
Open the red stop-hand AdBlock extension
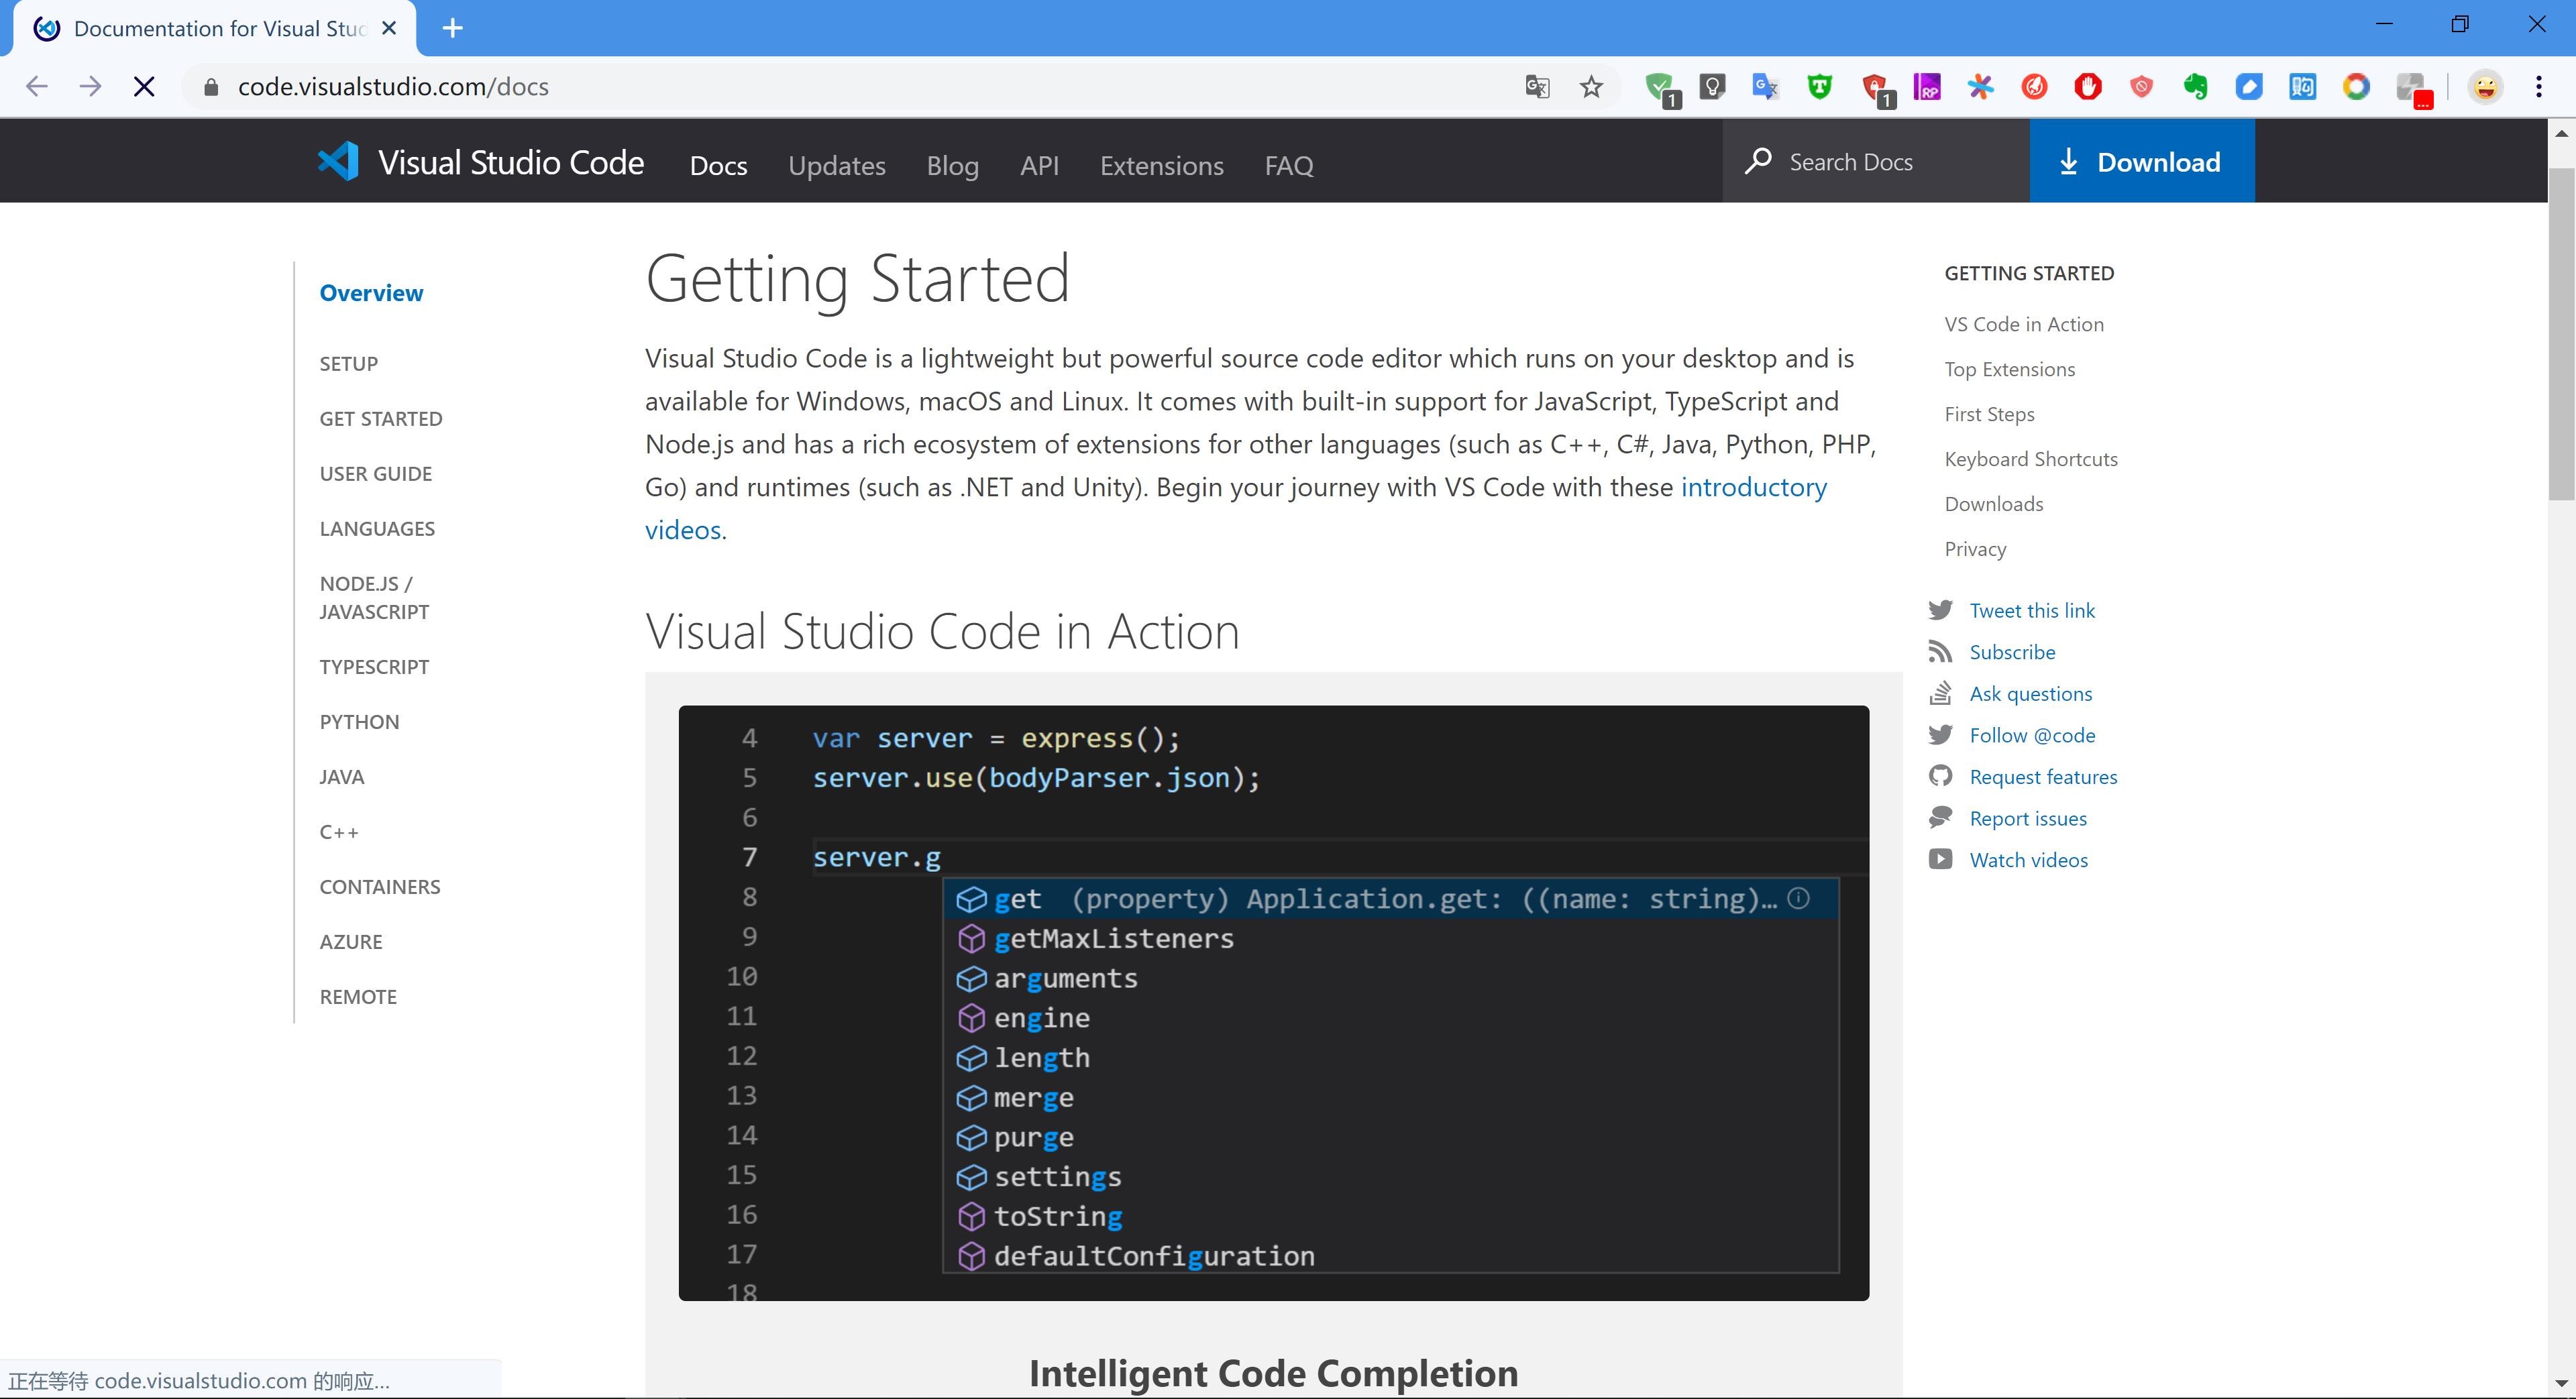tap(2087, 87)
